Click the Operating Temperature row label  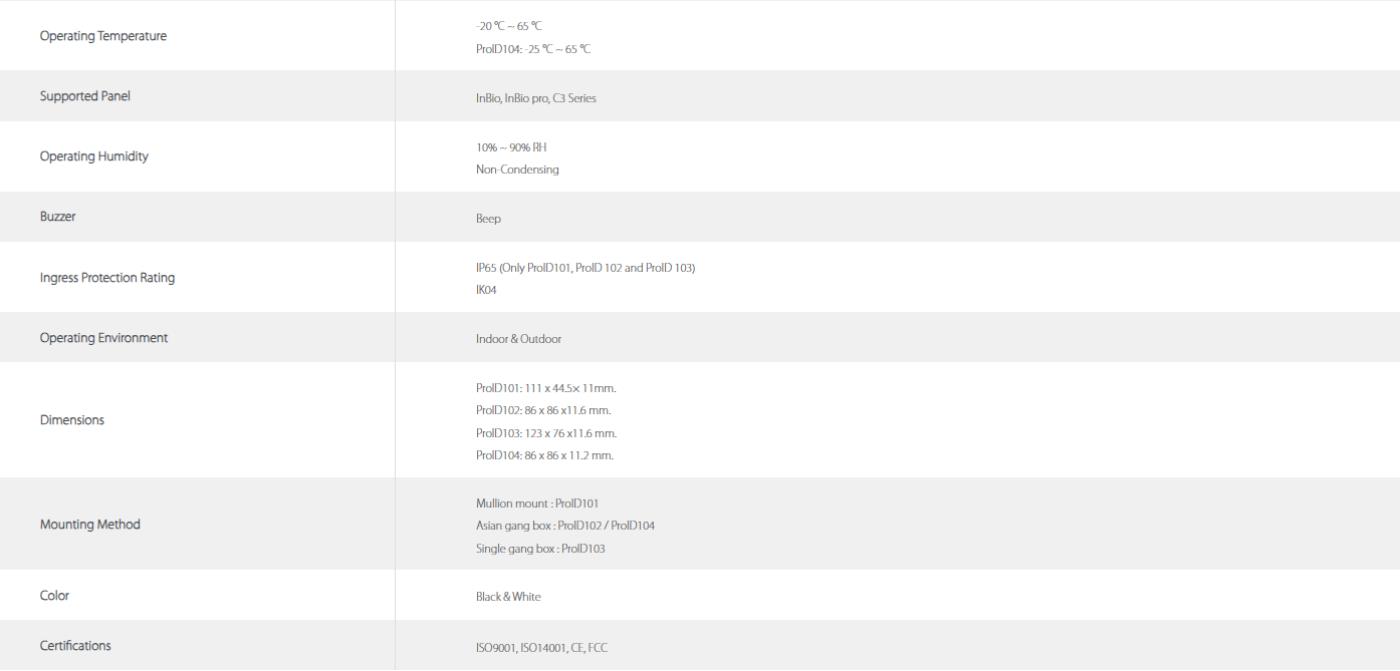coord(103,36)
